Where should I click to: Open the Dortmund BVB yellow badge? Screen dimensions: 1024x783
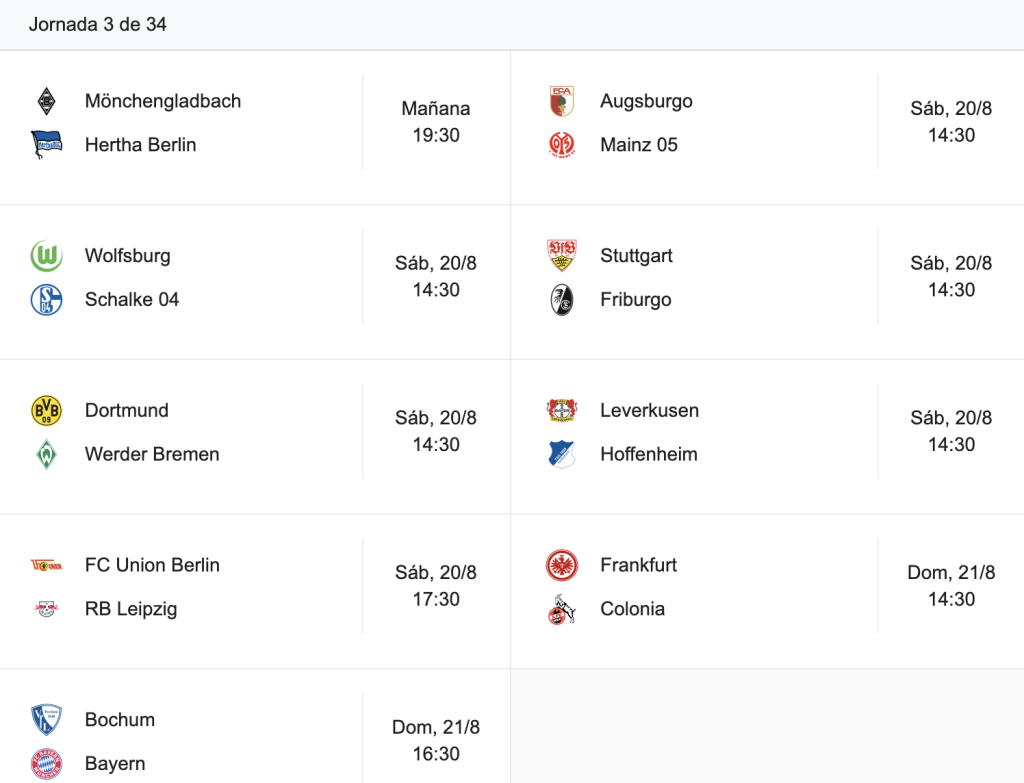pos(46,411)
